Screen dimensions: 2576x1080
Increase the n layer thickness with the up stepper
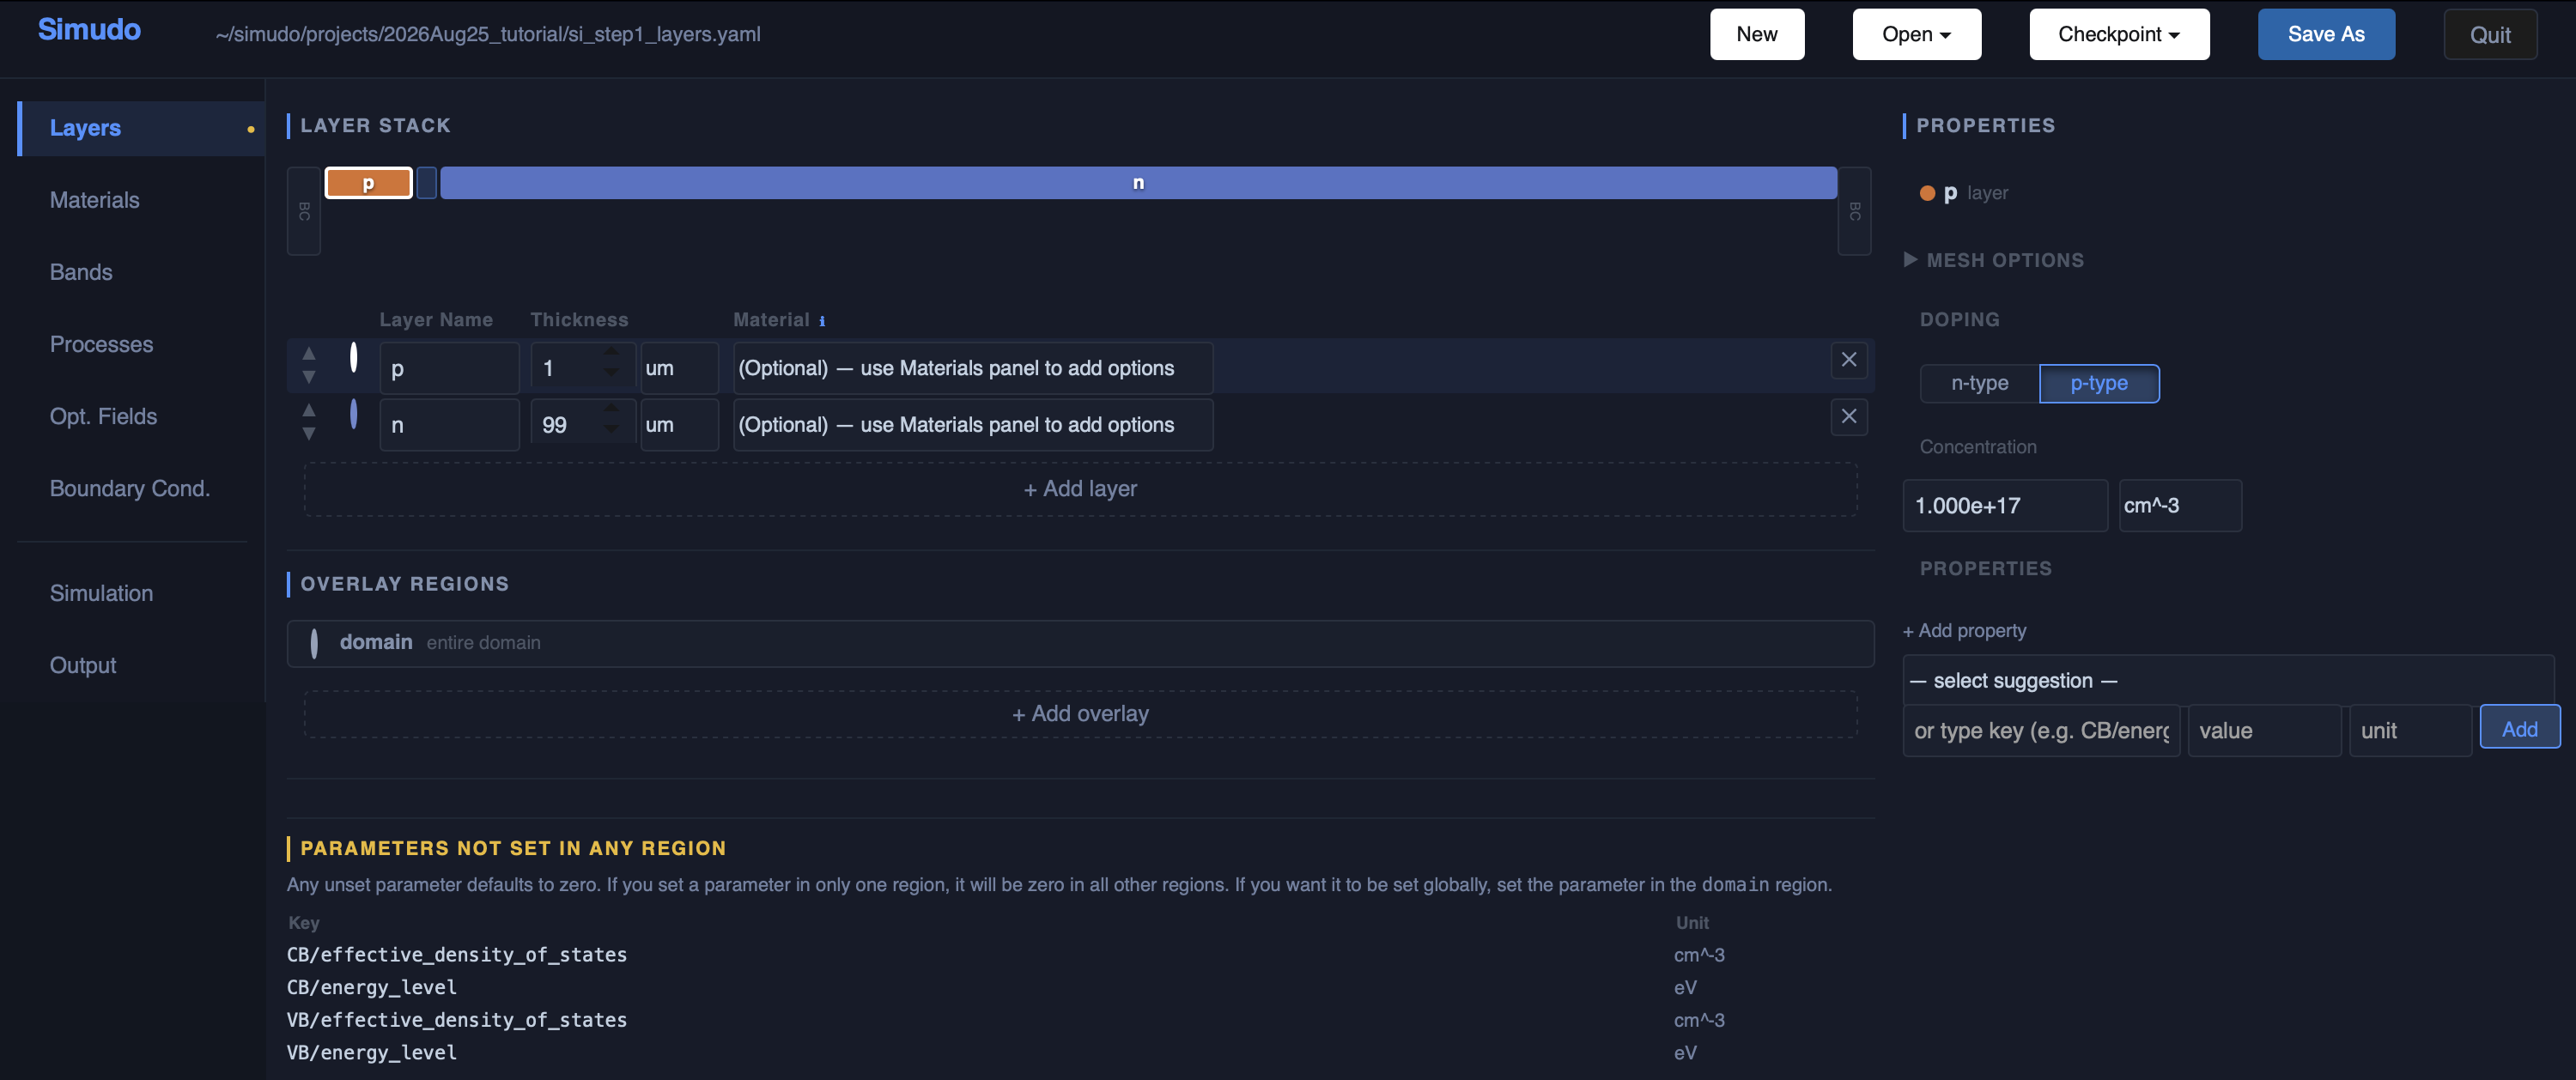click(611, 409)
